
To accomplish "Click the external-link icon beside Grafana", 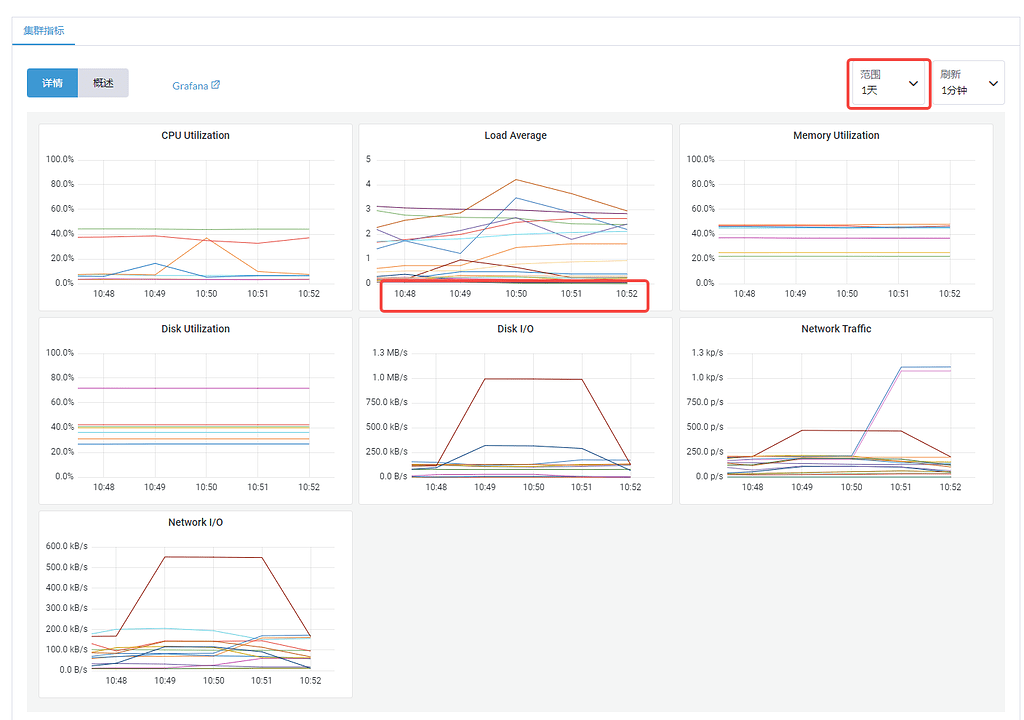I will [216, 84].
